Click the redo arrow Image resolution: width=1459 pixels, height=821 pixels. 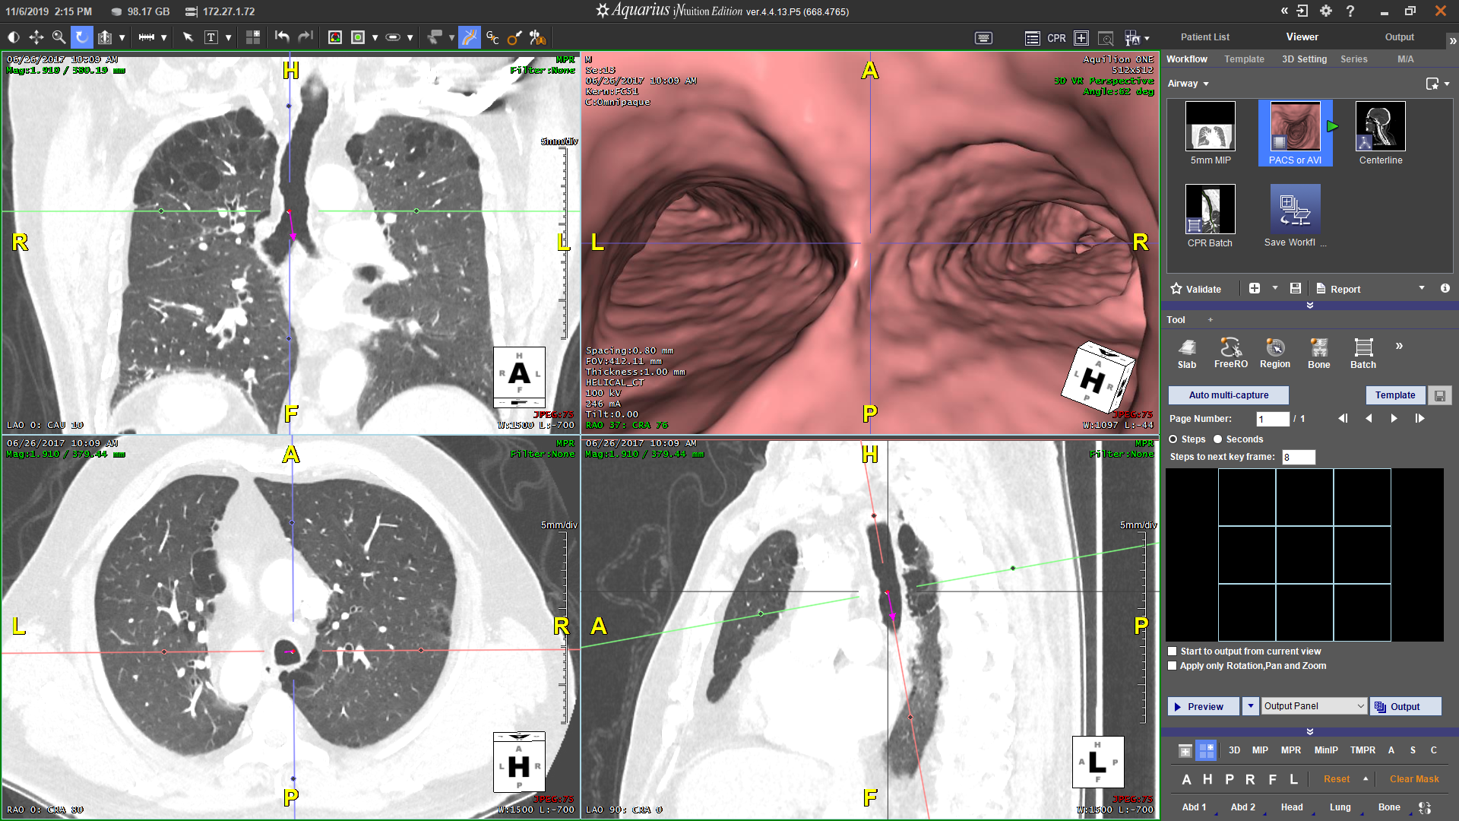306,37
